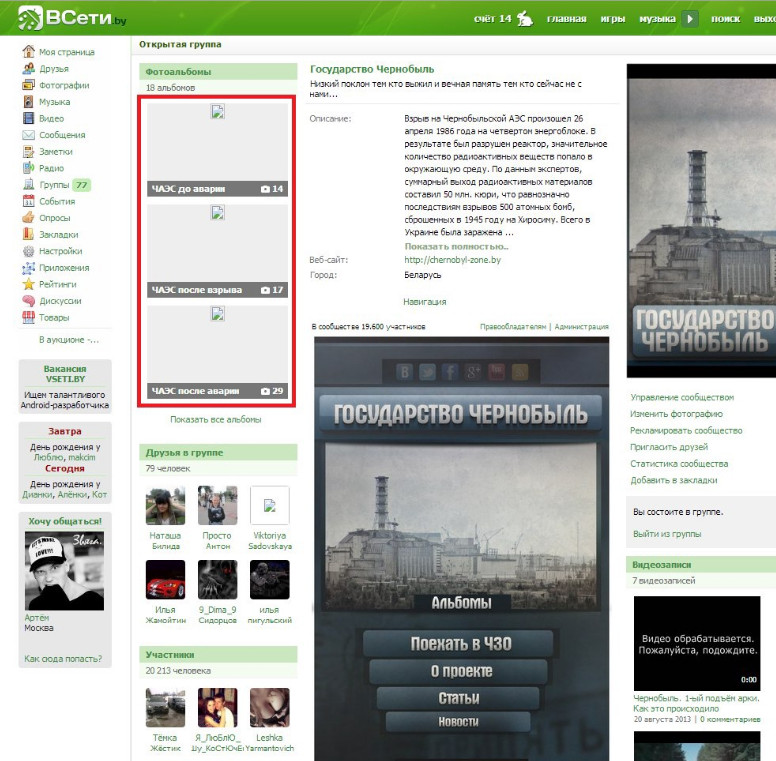Click the Фотографии sidebar icon

pyautogui.click(x=29, y=85)
